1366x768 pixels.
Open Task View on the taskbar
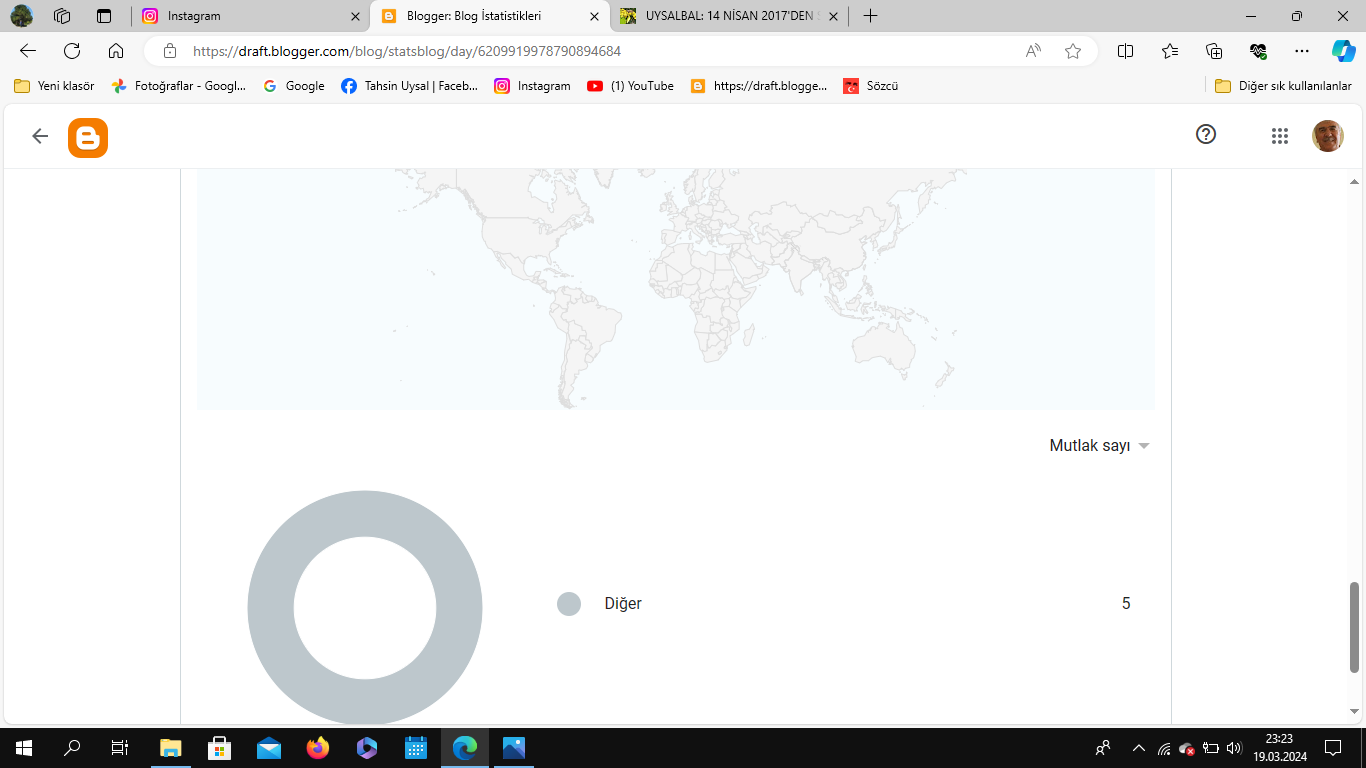point(120,748)
